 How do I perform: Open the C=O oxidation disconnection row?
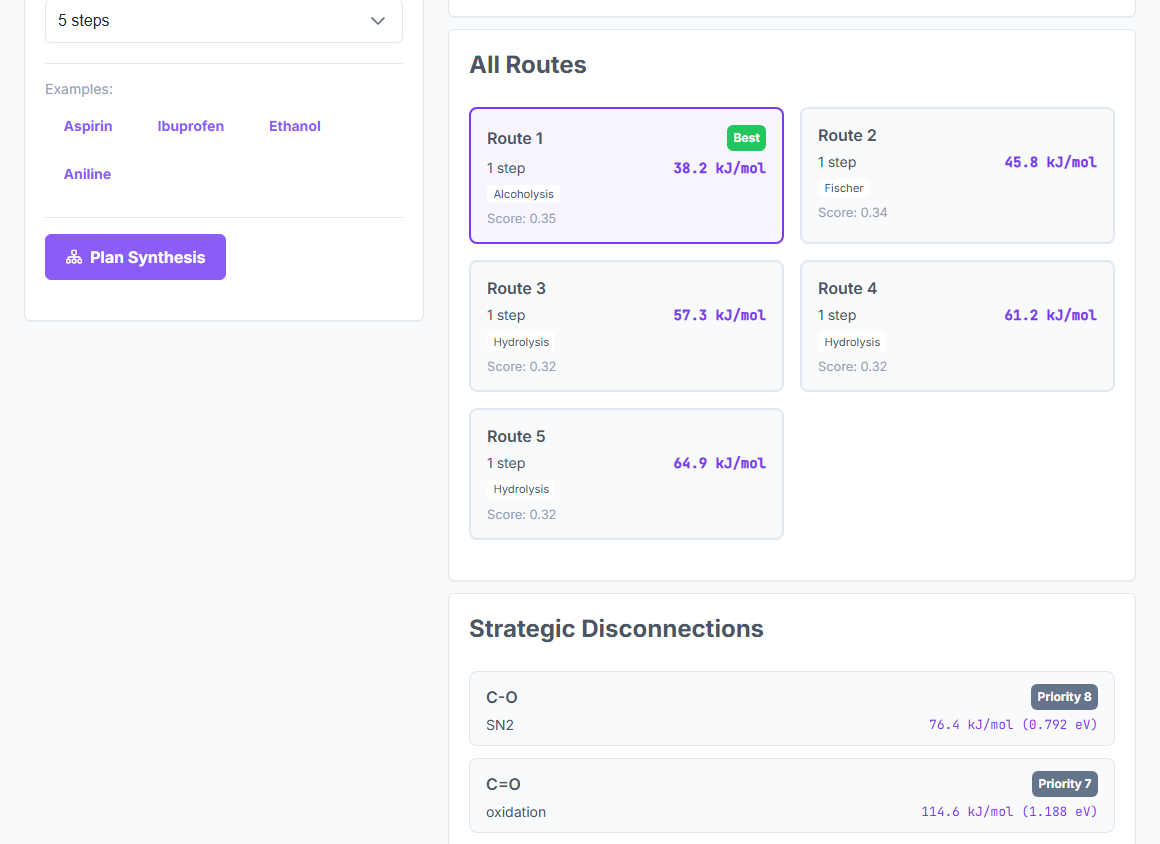tap(792, 795)
